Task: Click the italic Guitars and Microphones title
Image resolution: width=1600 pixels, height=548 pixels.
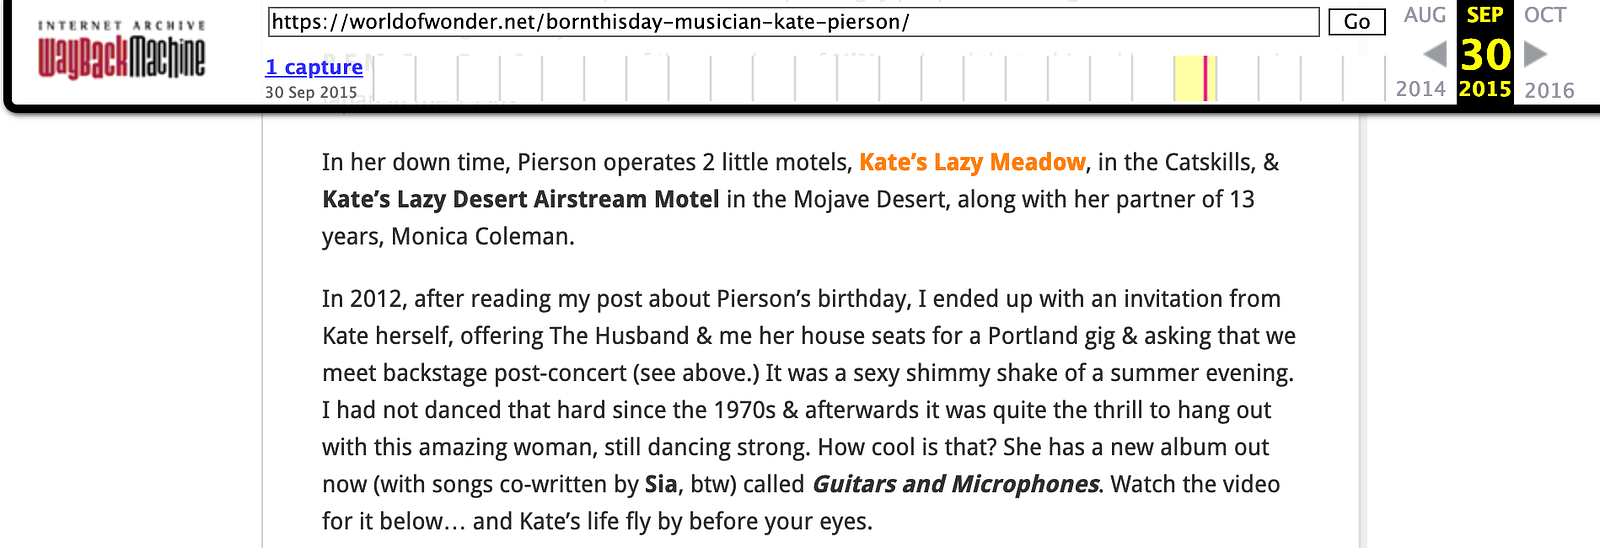Action: click(955, 484)
